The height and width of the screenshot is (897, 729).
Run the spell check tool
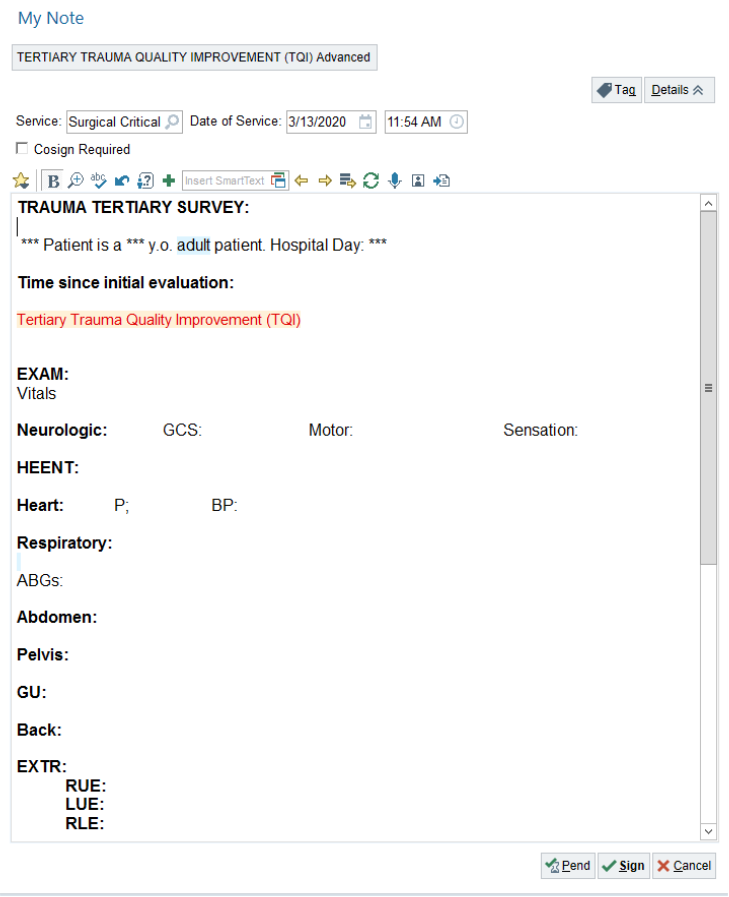coord(98,181)
